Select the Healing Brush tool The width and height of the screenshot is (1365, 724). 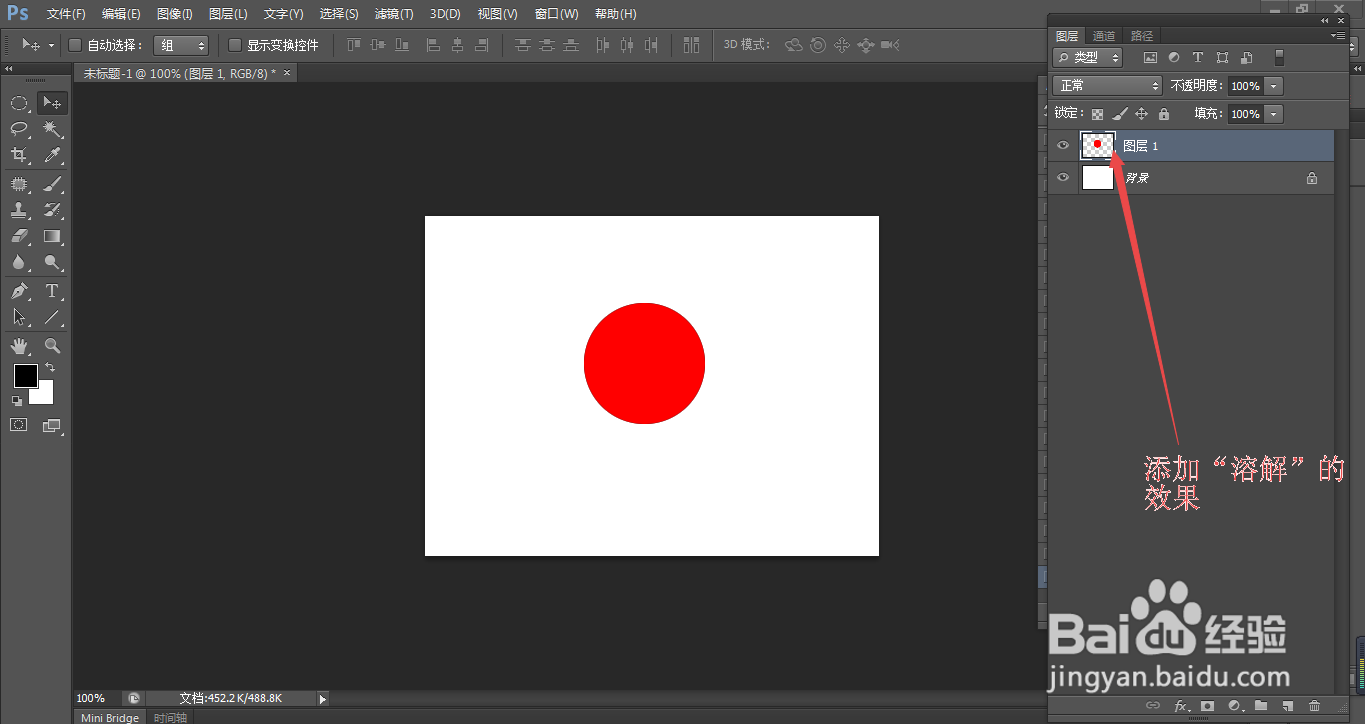click(x=19, y=184)
